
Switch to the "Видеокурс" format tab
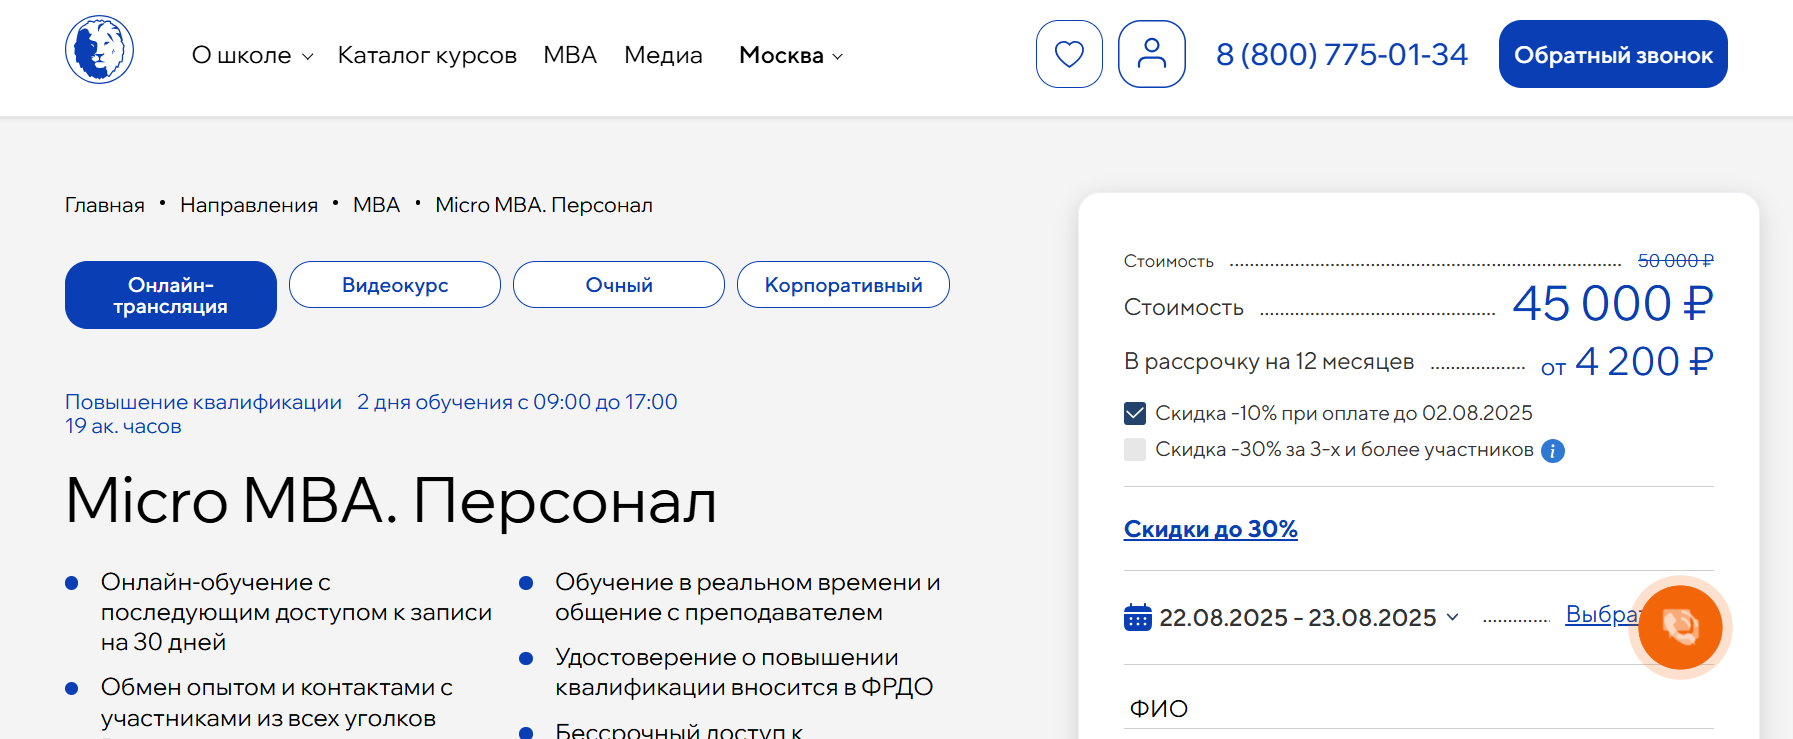tap(395, 285)
